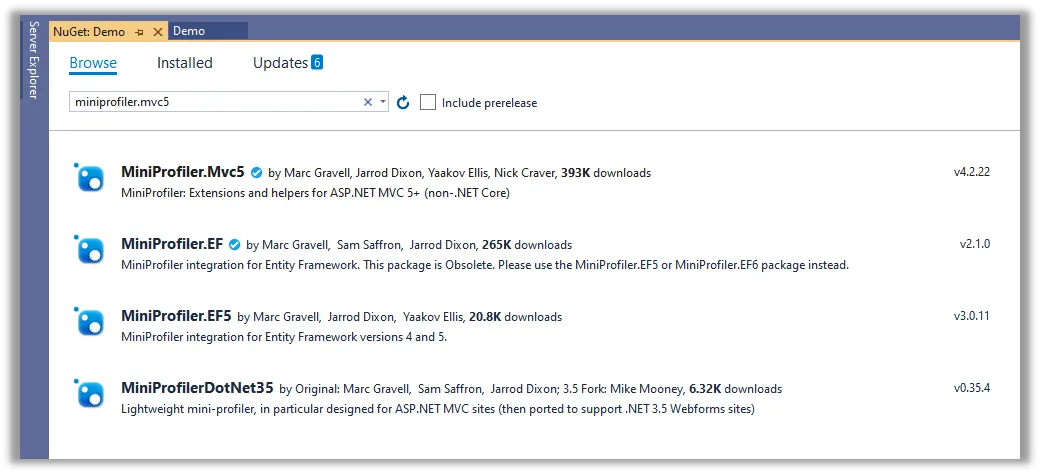
Task: Click the ASP.NET MVC 5+ extensions description
Action: point(315,193)
